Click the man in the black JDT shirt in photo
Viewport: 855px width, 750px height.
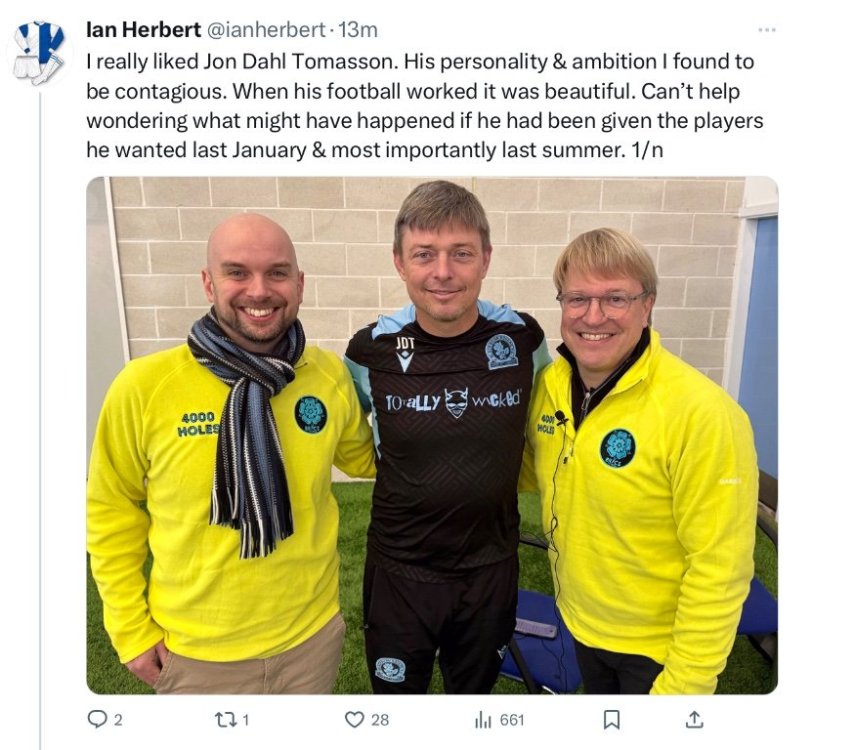point(444,436)
